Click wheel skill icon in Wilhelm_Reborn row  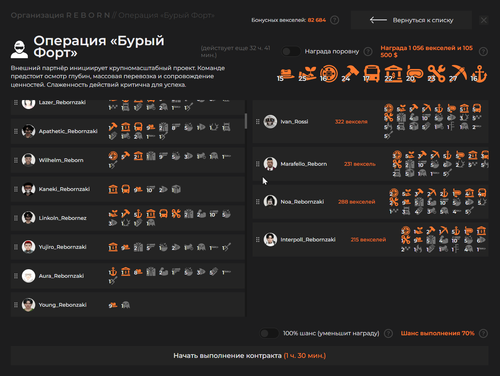click(113, 156)
